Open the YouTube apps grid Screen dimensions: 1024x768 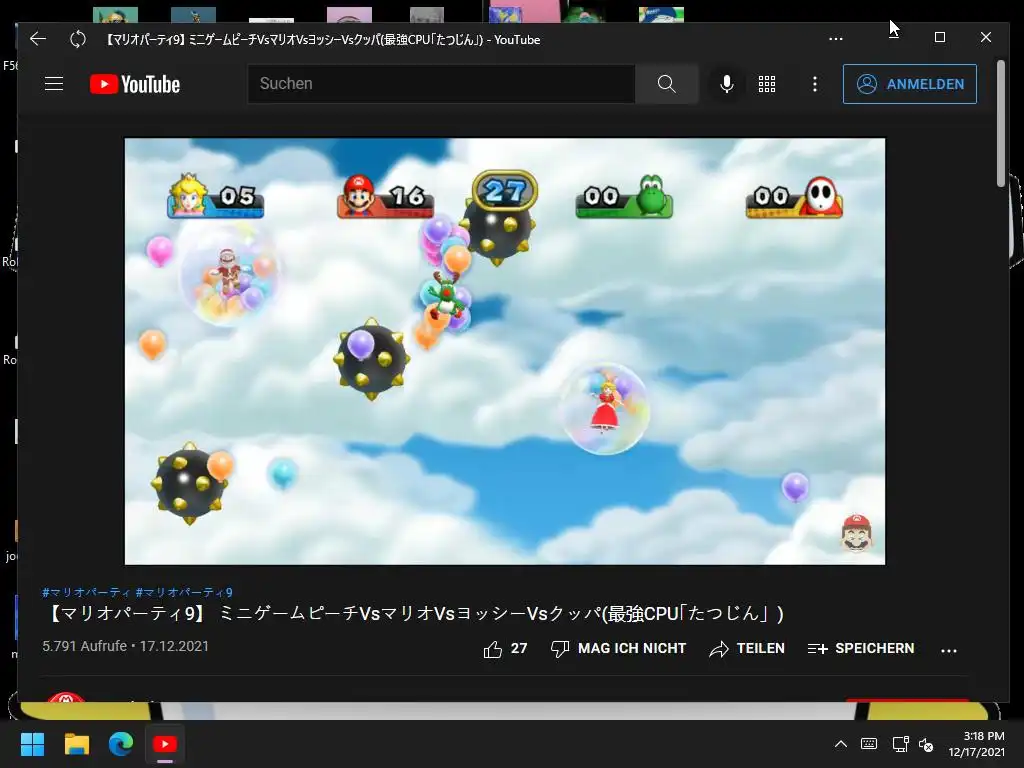pyautogui.click(x=767, y=84)
